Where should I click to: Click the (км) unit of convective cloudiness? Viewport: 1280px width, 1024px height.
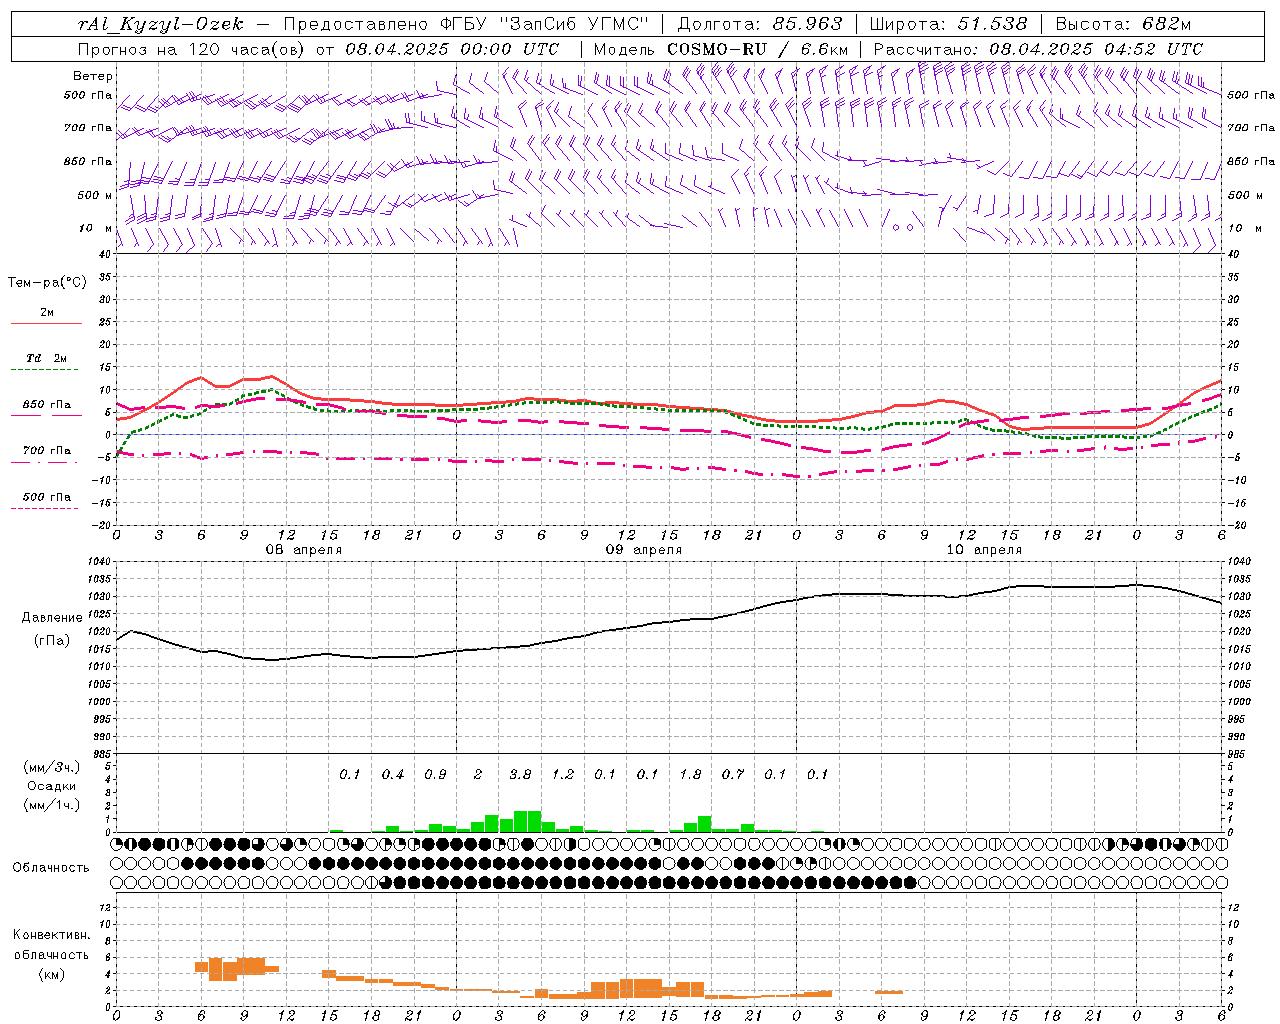(51, 975)
